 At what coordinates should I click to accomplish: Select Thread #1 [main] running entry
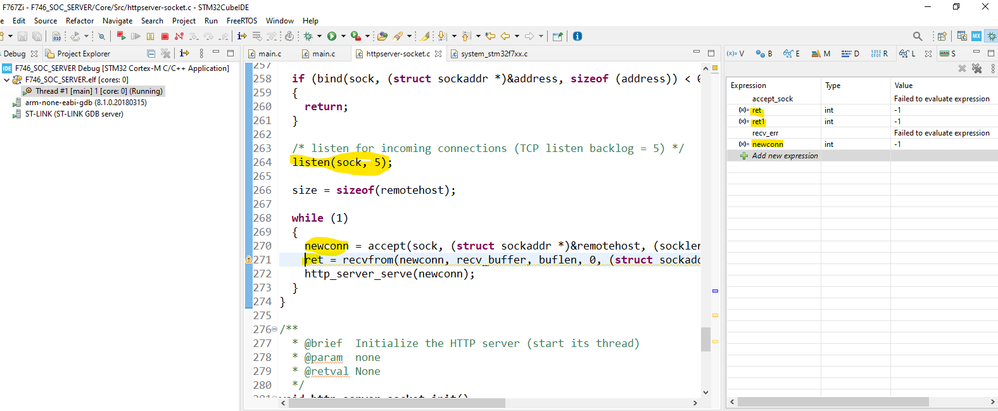pyautogui.click(x=94, y=91)
